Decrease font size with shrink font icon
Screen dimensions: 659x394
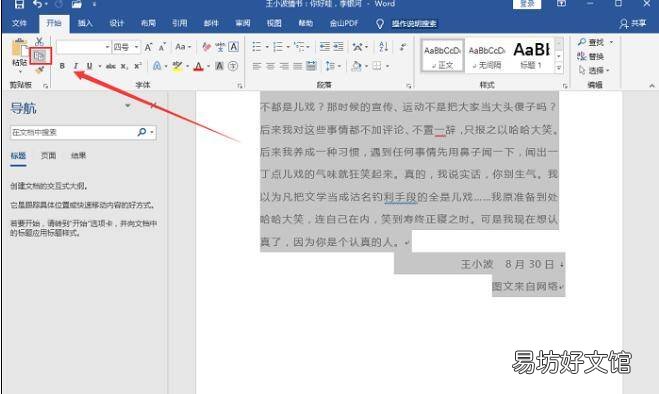coord(162,47)
